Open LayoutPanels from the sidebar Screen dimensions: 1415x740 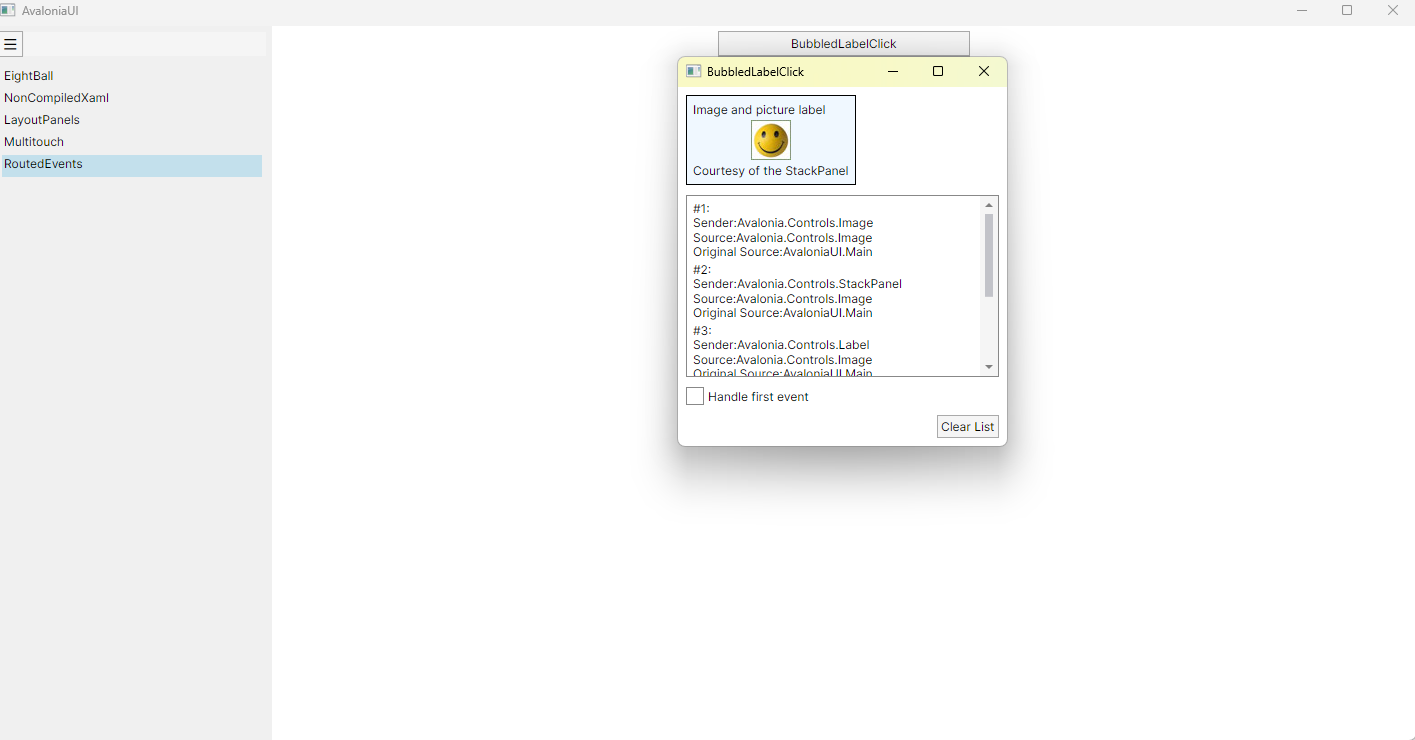tap(132, 120)
